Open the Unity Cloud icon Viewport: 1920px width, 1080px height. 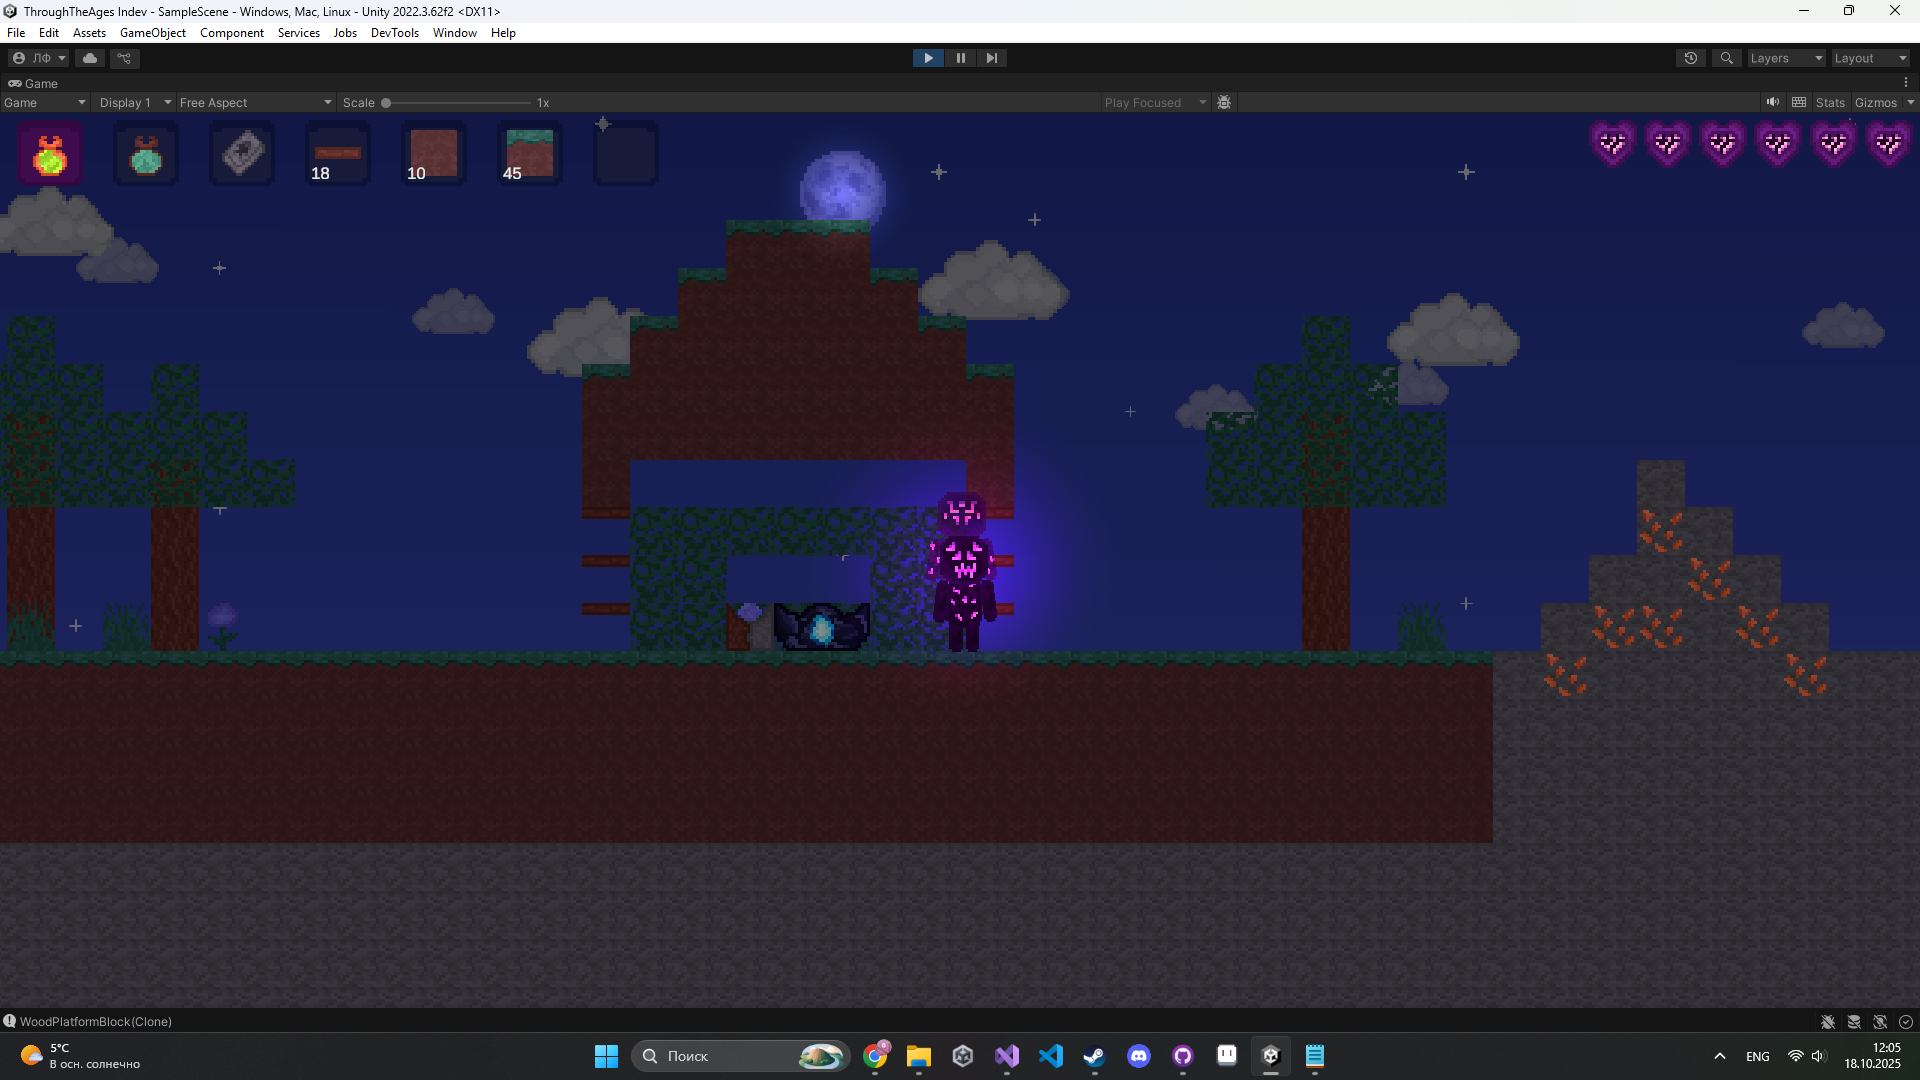tap(90, 58)
